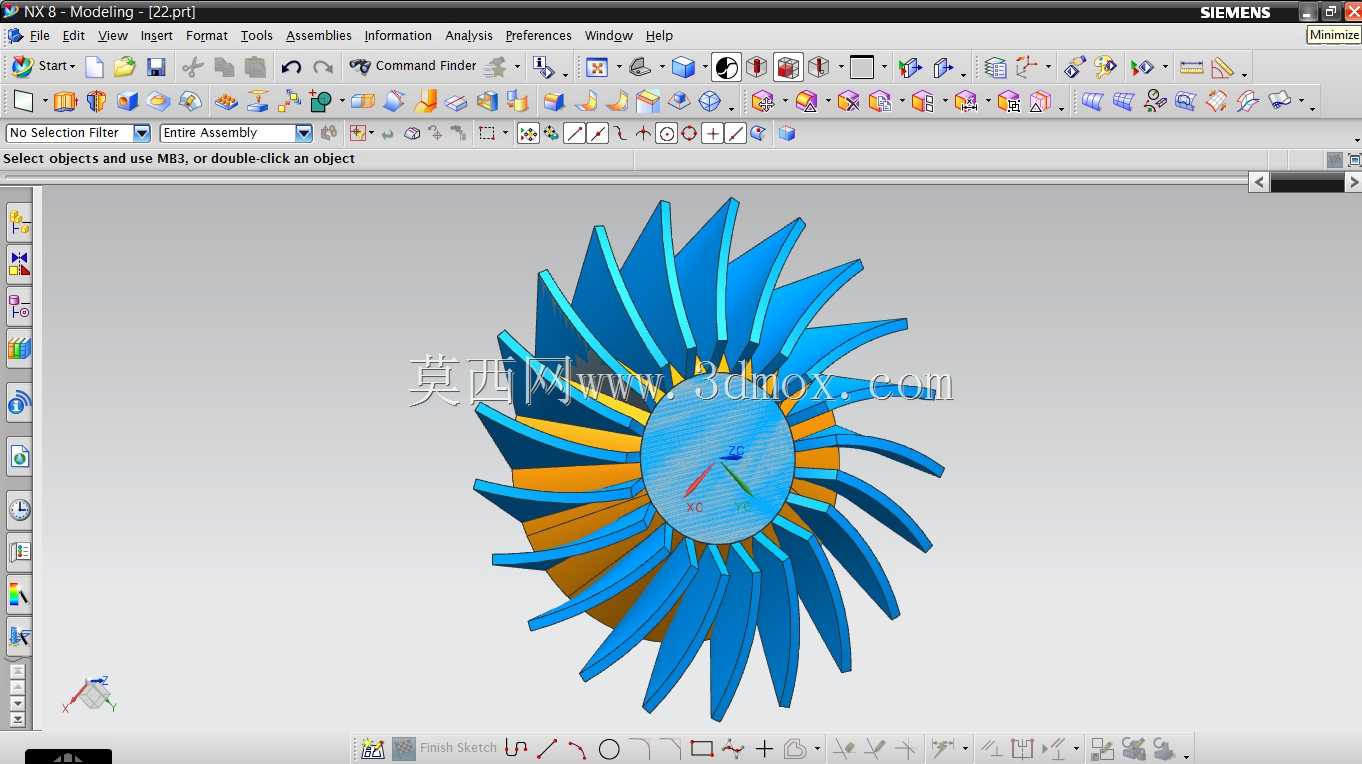
Task: Expand the Unite boolean dropdown arrow
Action: point(341,101)
